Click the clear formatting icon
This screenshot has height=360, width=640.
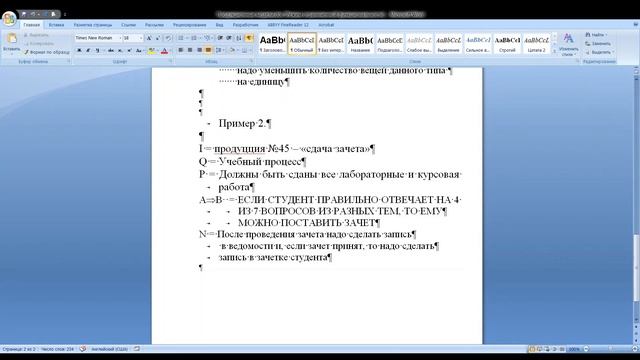[x=168, y=38]
